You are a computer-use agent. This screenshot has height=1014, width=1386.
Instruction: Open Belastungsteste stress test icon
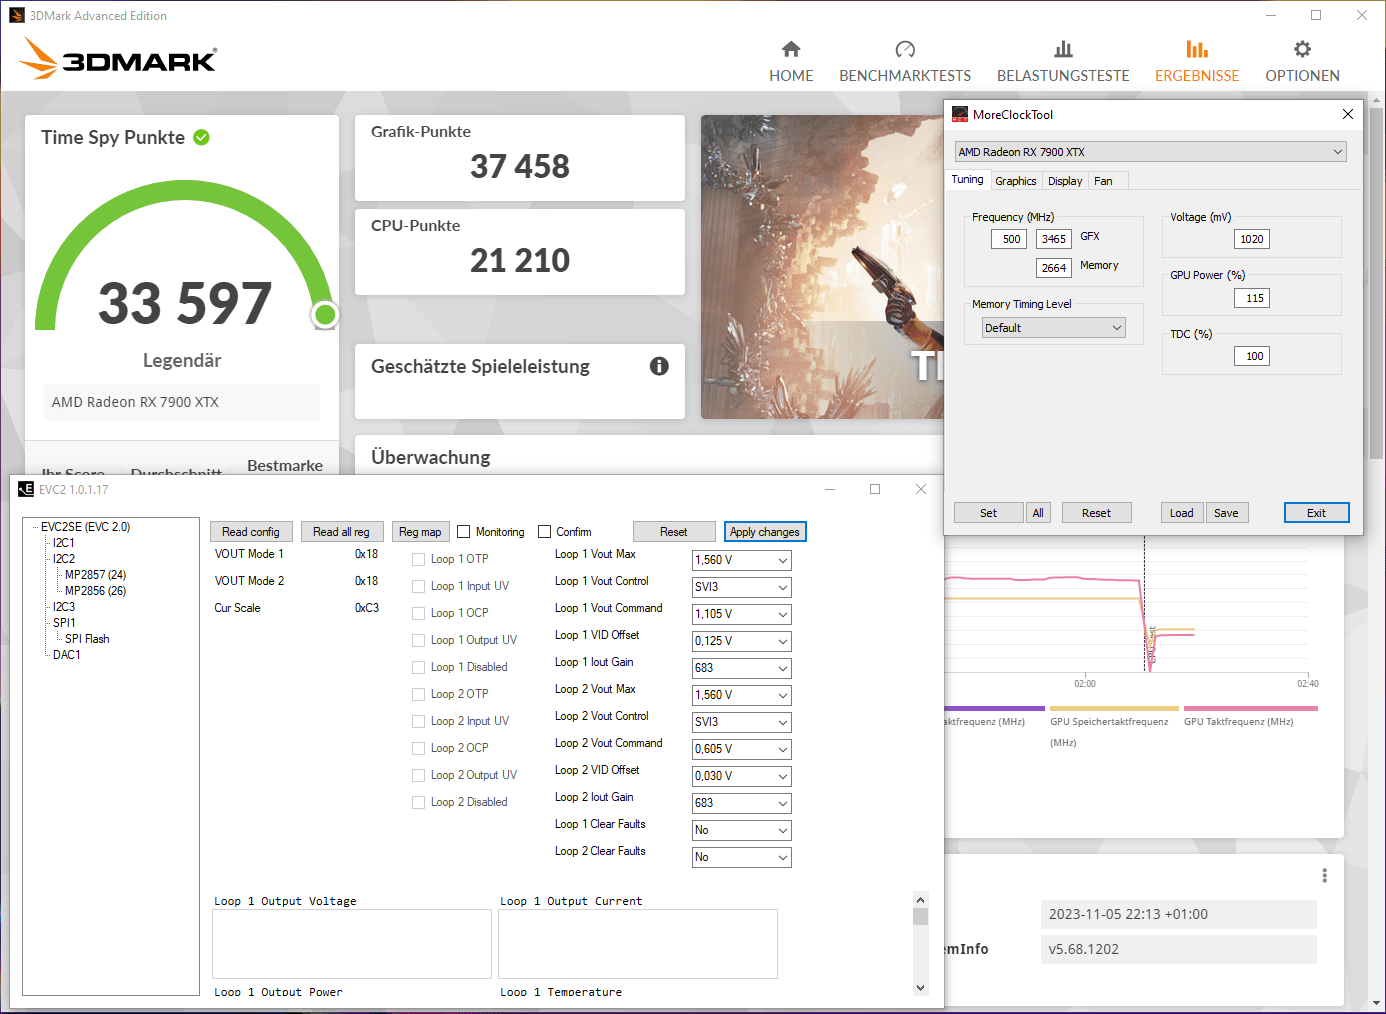pyautogui.click(x=1063, y=49)
